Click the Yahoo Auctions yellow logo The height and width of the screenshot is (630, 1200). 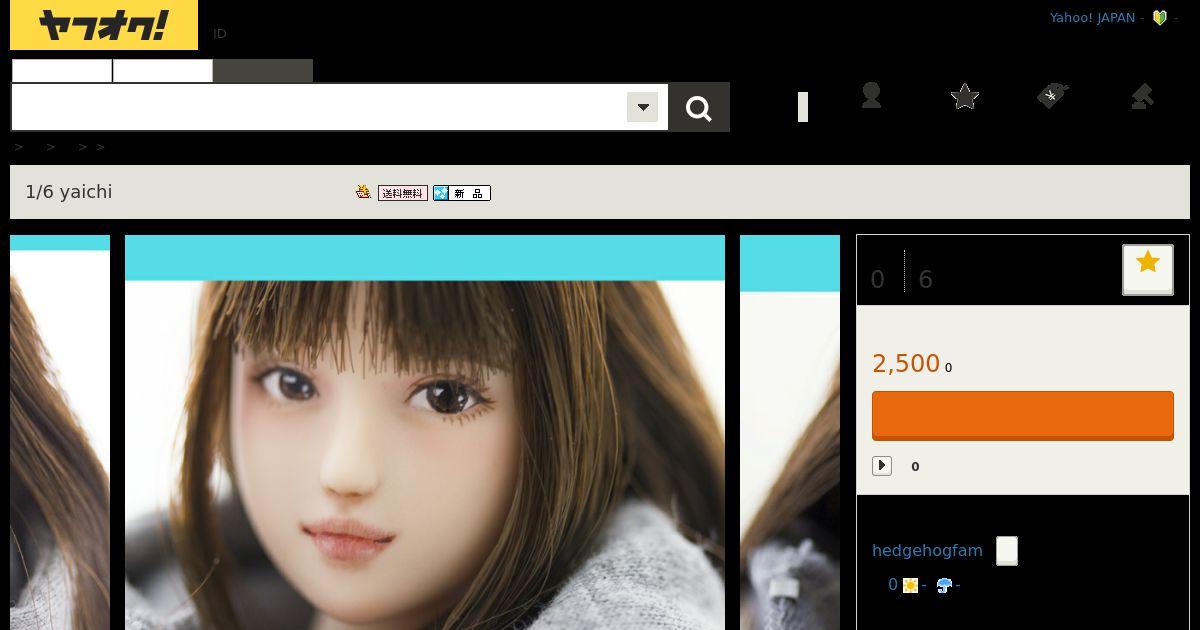tap(104, 25)
